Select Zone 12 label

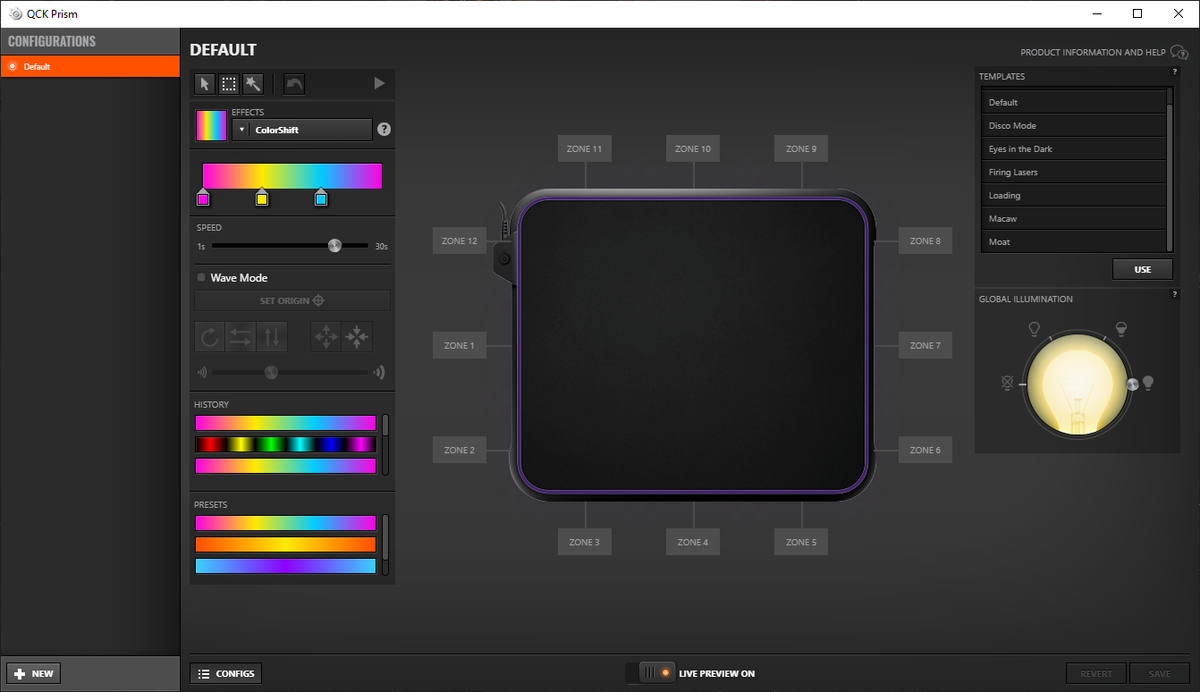click(459, 241)
